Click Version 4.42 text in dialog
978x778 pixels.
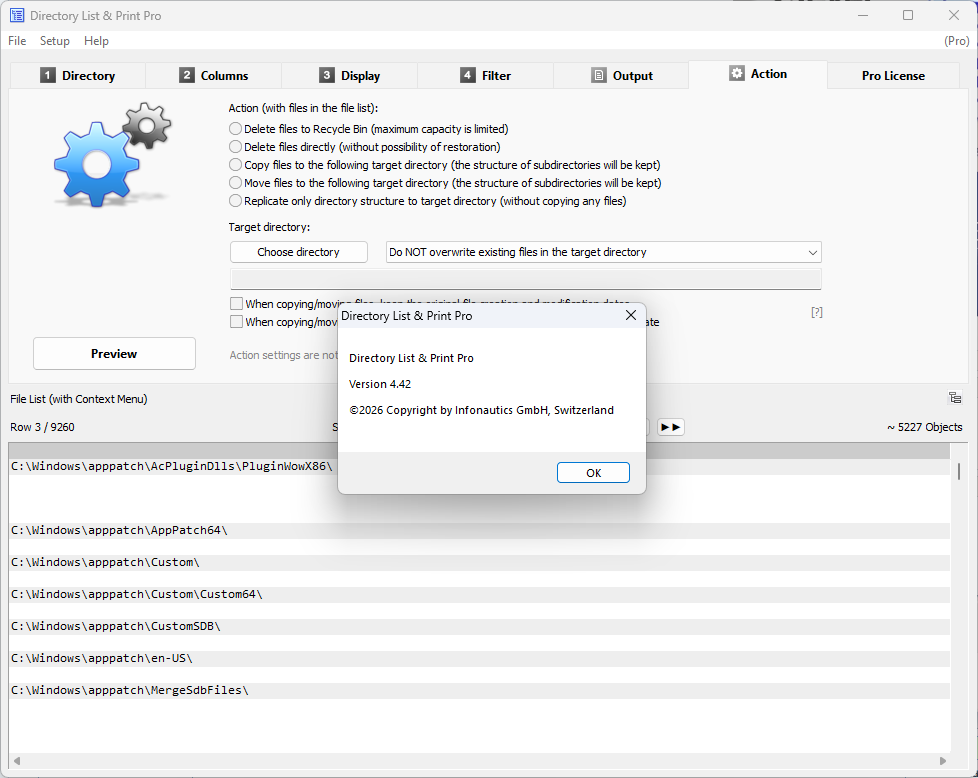tap(380, 384)
